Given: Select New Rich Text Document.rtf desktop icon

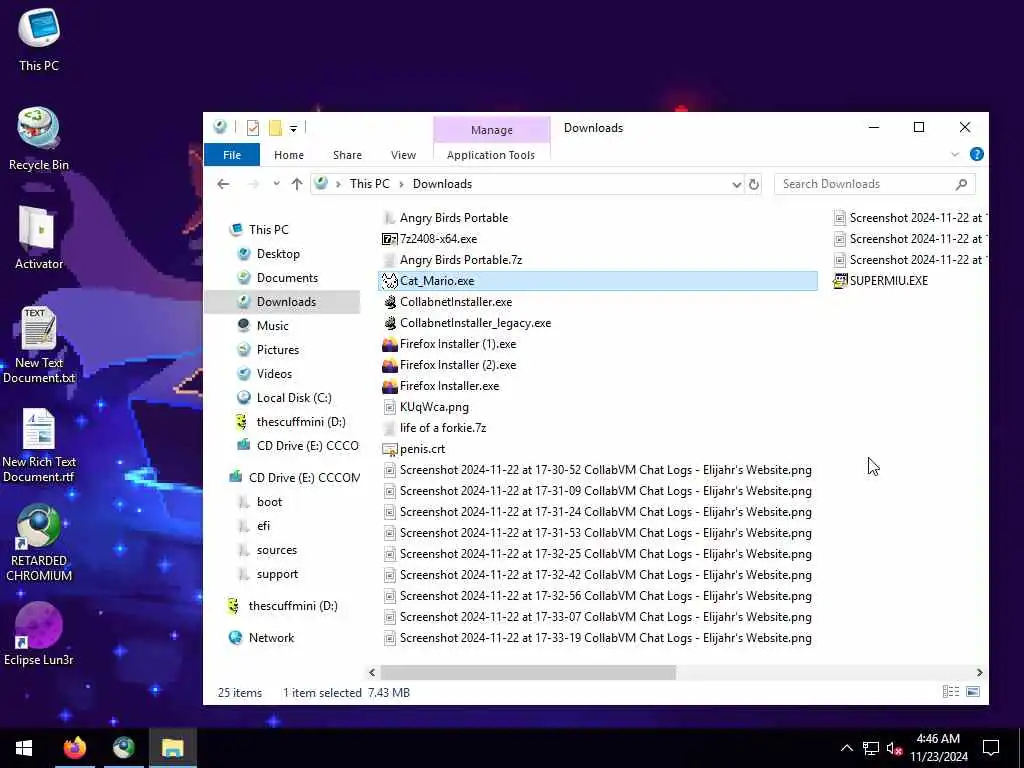Looking at the screenshot, I should tap(39, 445).
